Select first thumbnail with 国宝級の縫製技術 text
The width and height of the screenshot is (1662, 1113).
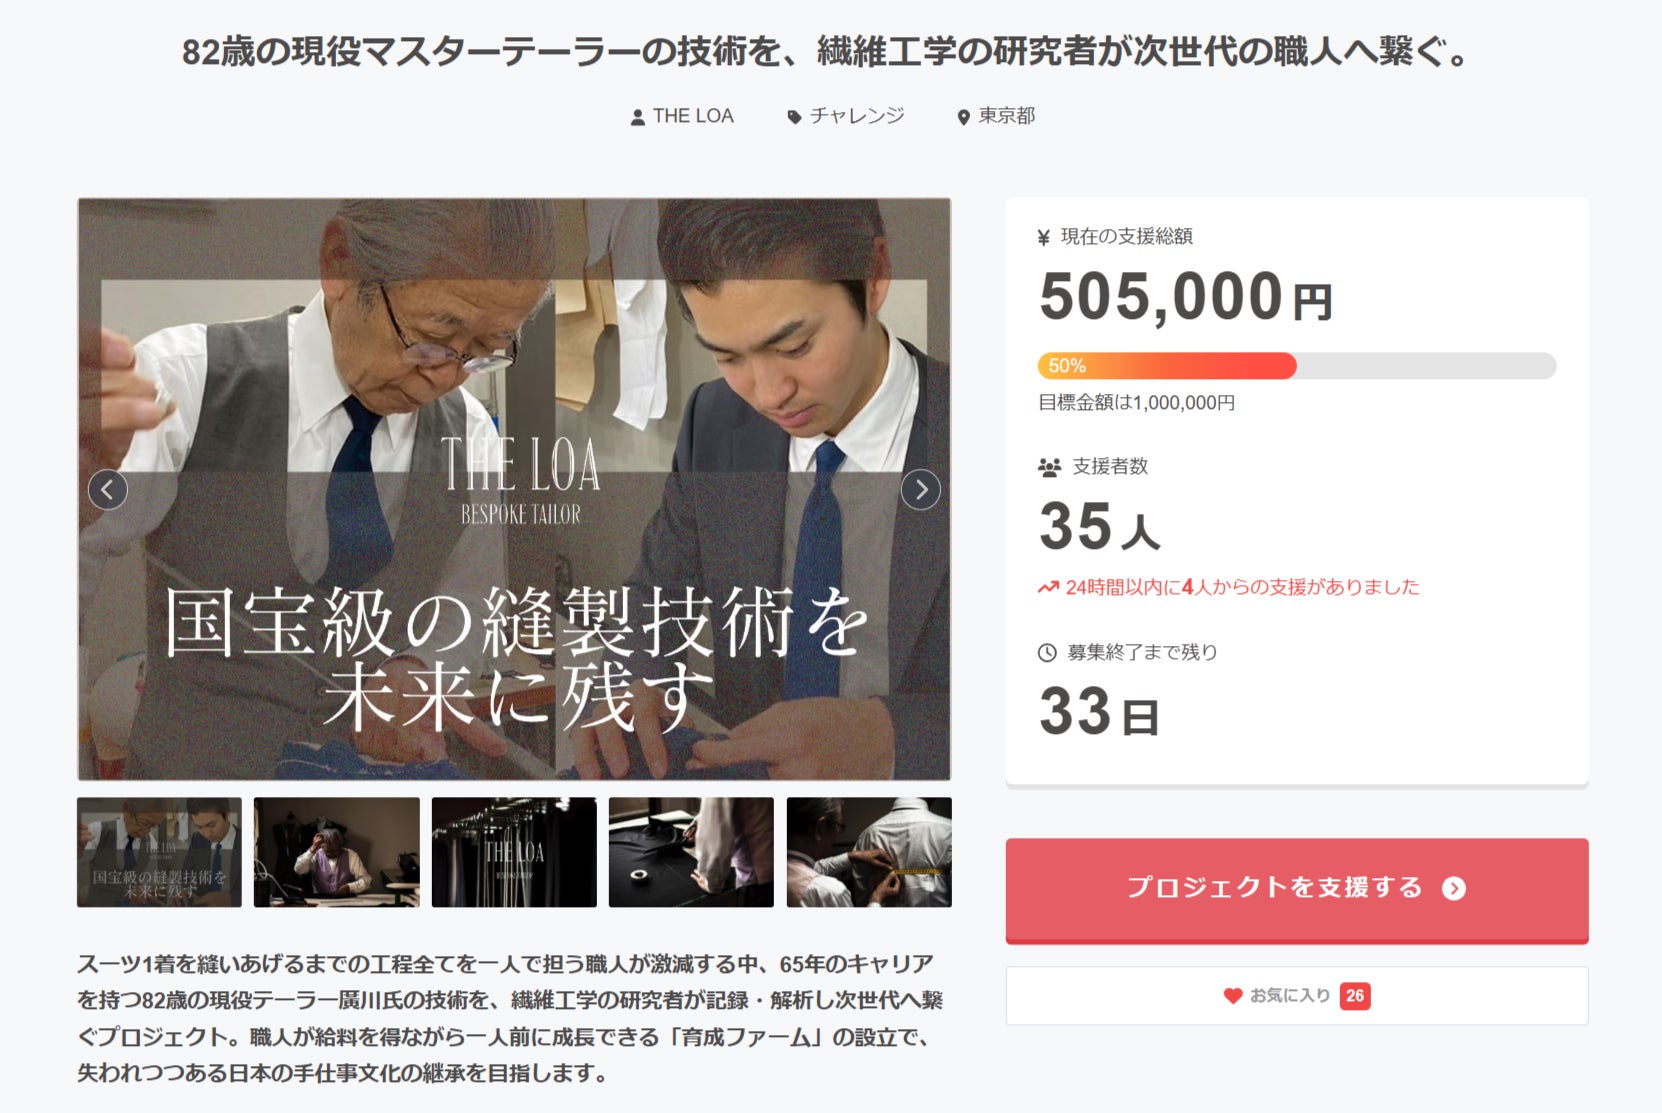160,852
